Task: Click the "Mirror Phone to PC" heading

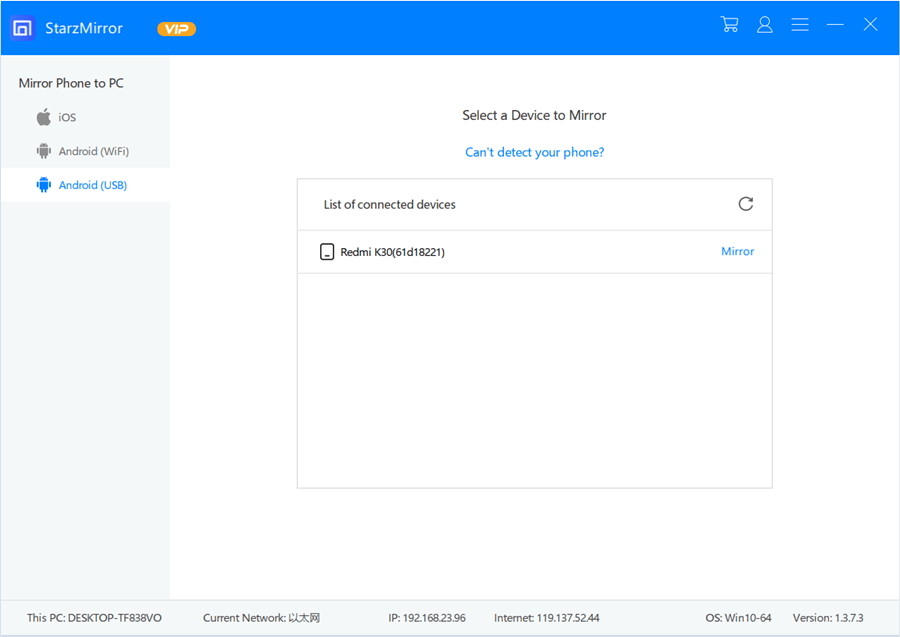Action: pos(71,83)
